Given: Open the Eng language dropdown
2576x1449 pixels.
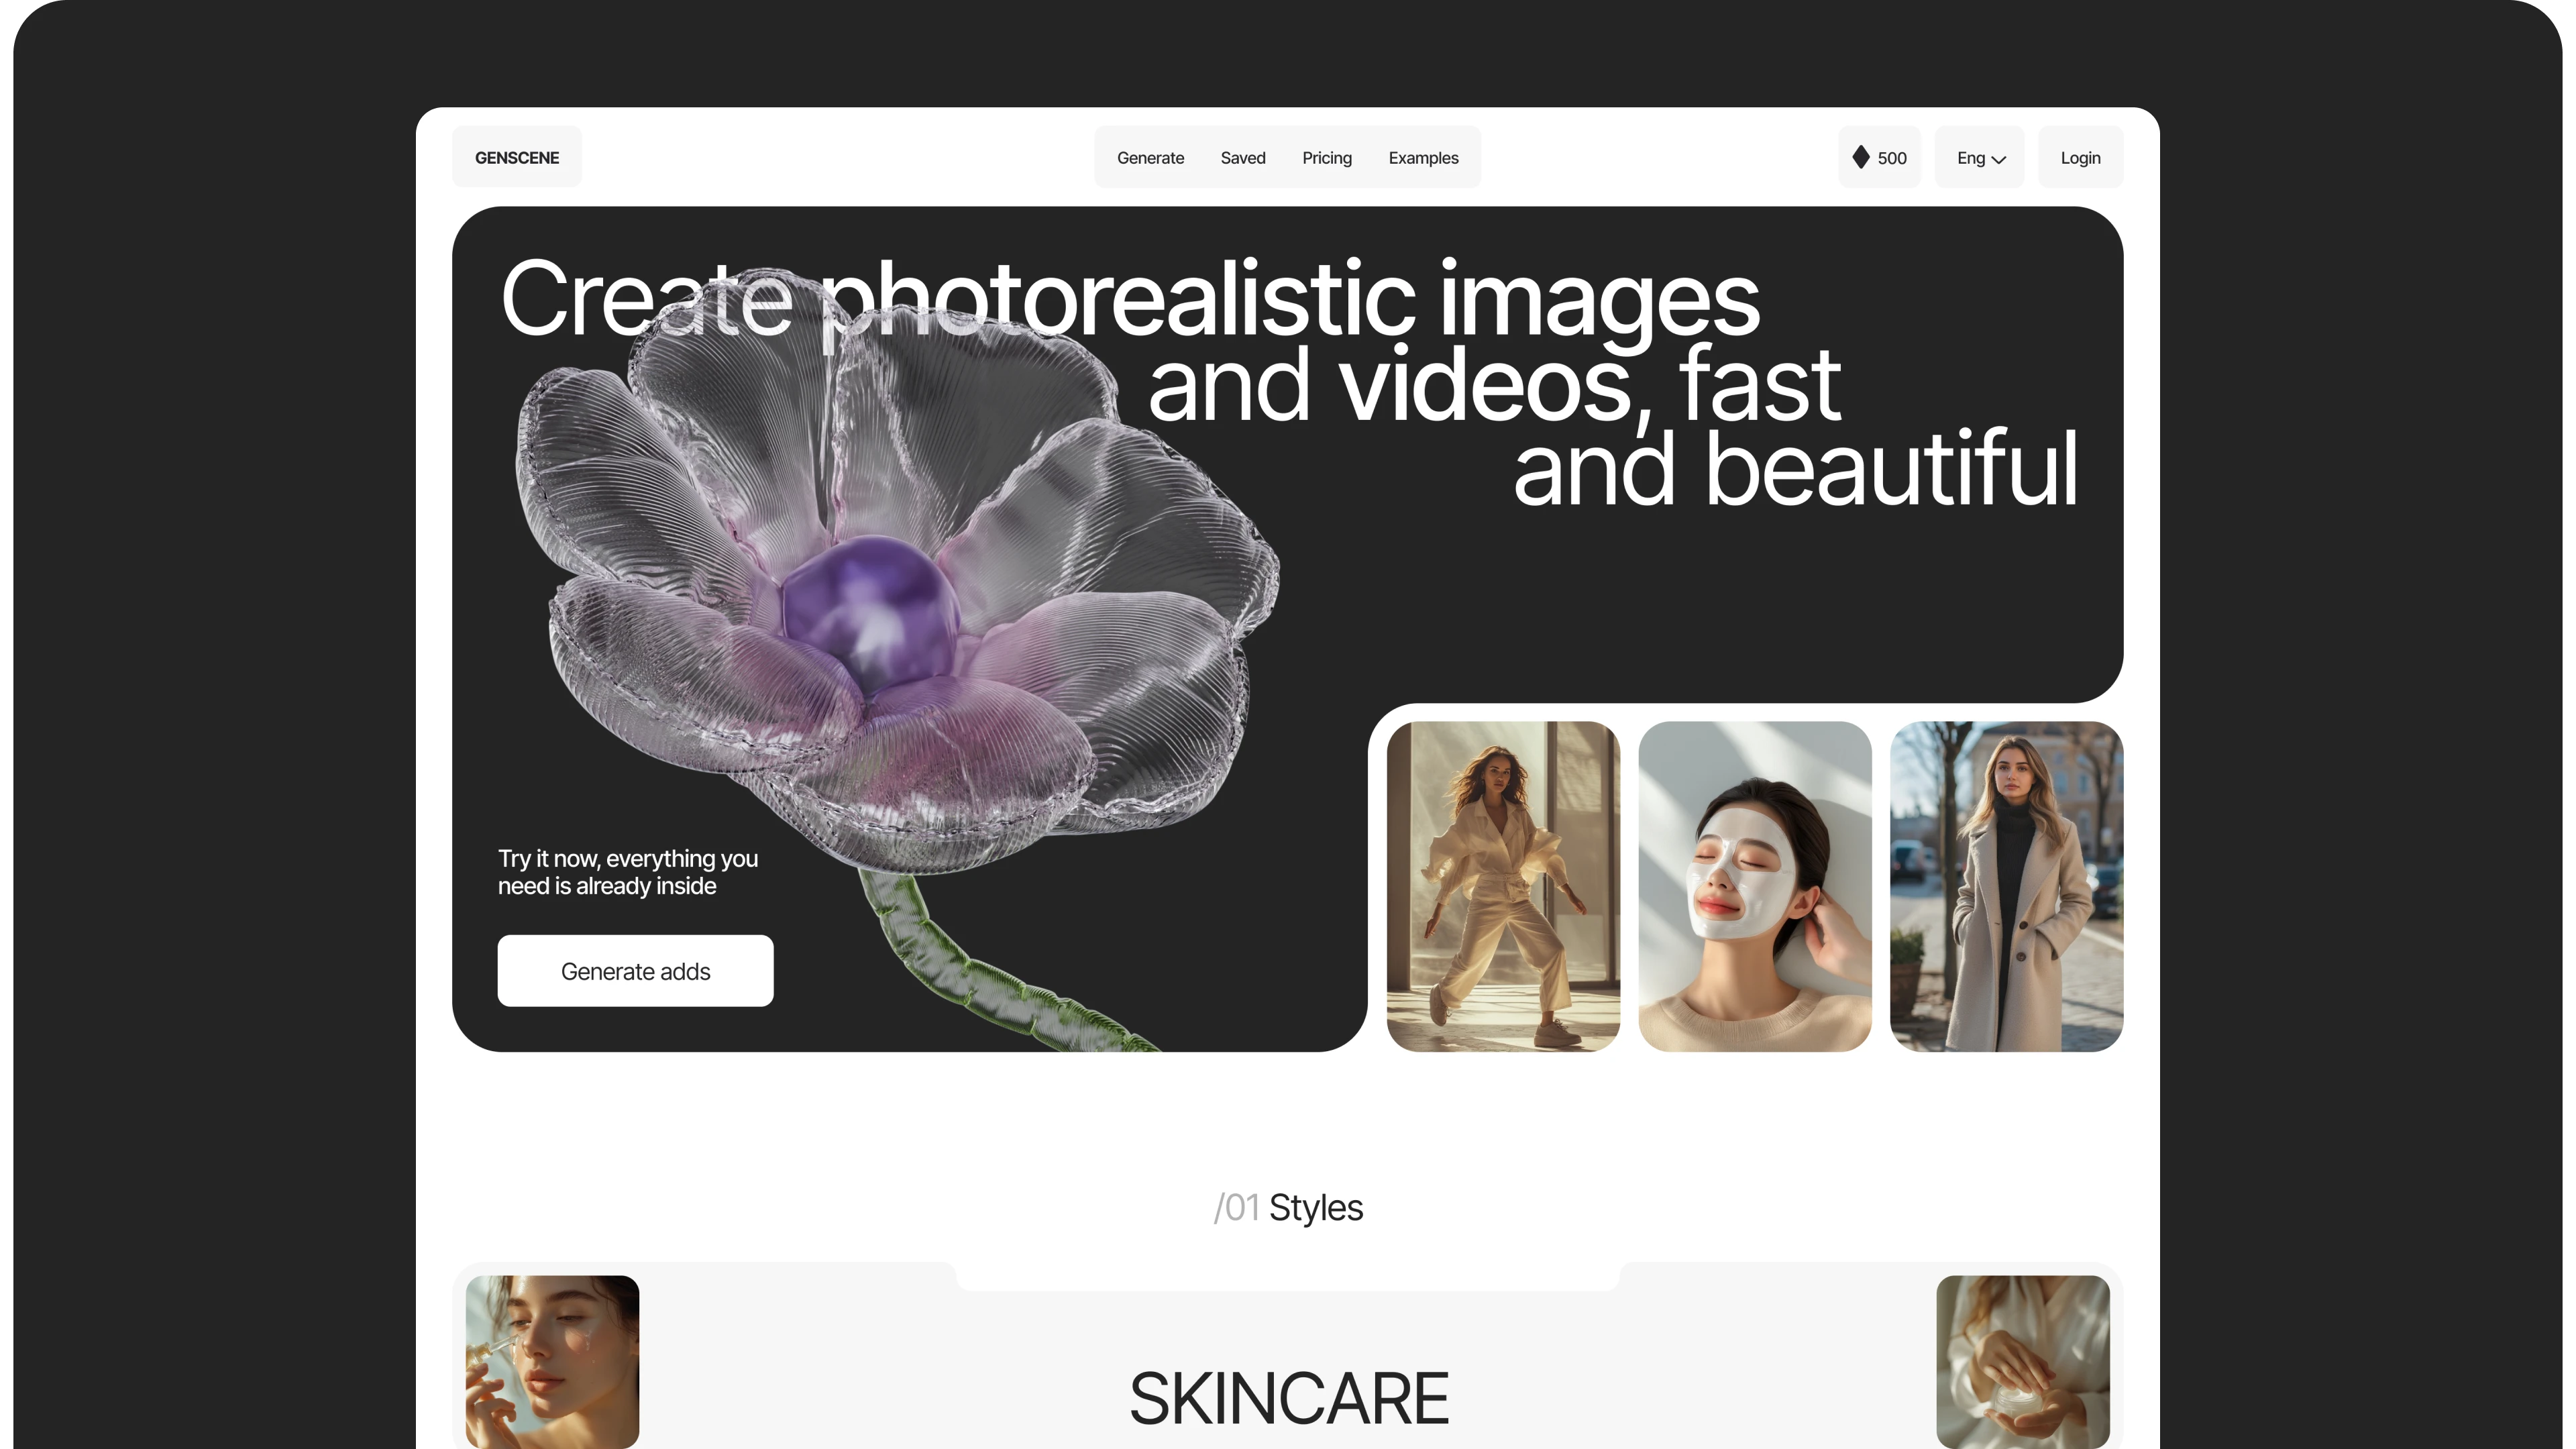Looking at the screenshot, I should tap(1979, 157).
